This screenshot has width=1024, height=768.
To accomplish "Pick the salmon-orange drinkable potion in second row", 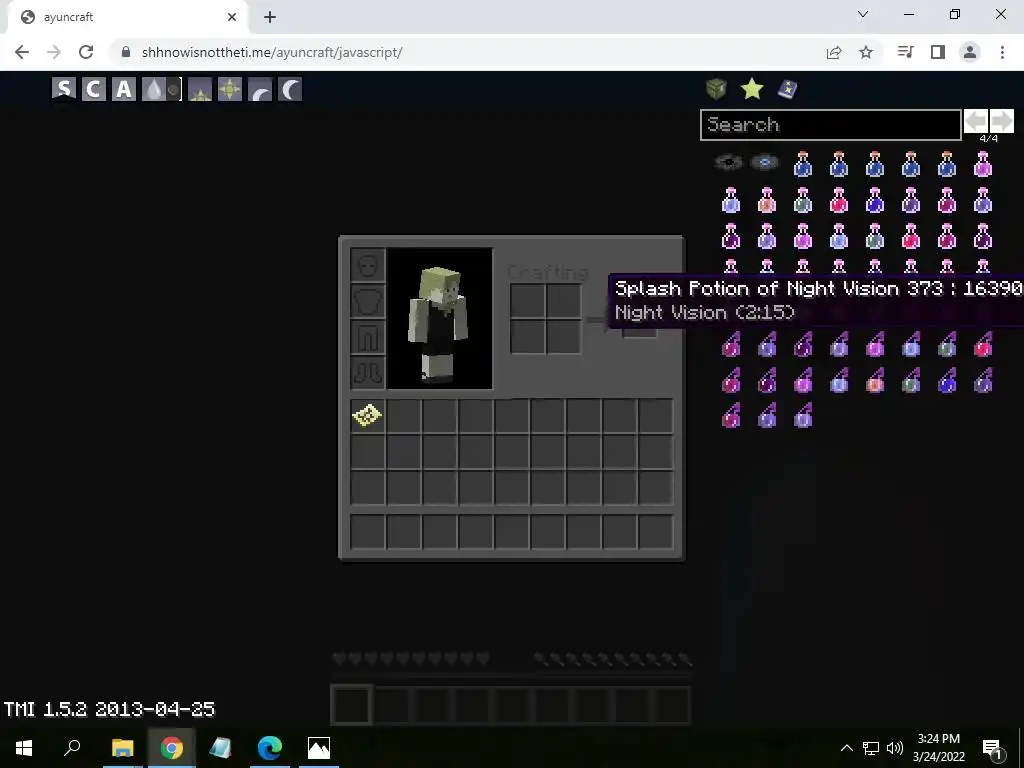I will pyautogui.click(x=767, y=200).
